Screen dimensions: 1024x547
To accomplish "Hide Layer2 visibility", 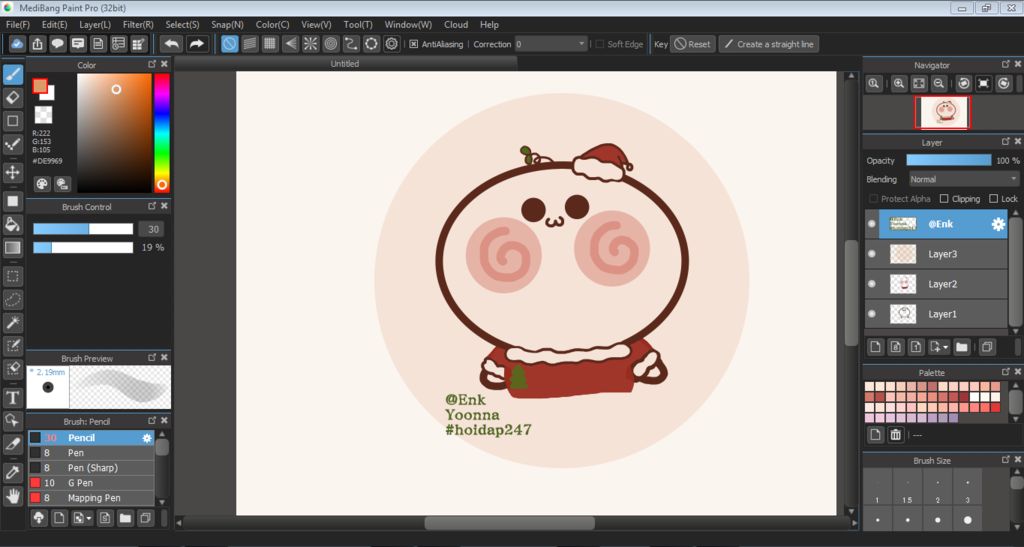I will tap(872, 284).
